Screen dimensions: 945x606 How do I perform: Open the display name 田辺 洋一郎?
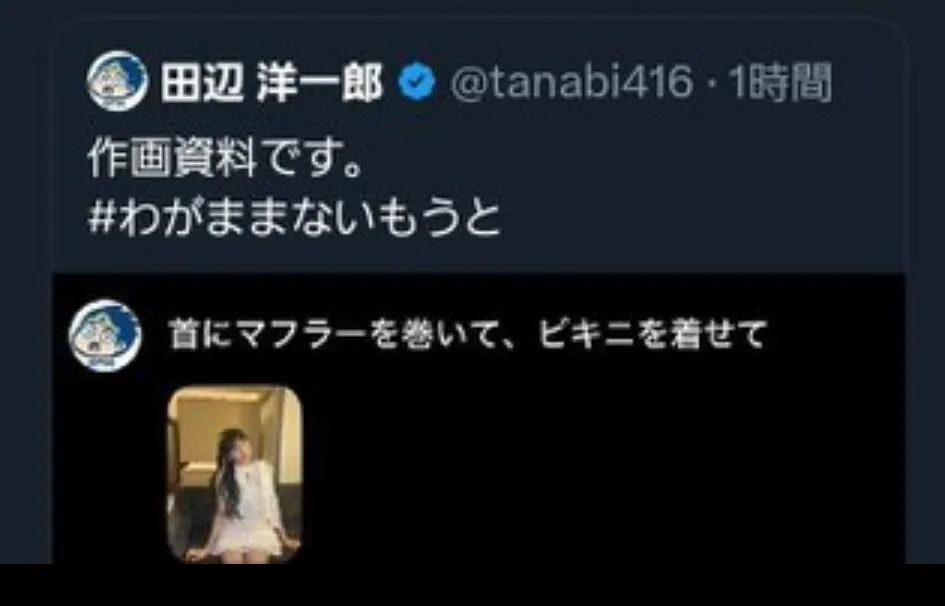[x=271, y=83]
